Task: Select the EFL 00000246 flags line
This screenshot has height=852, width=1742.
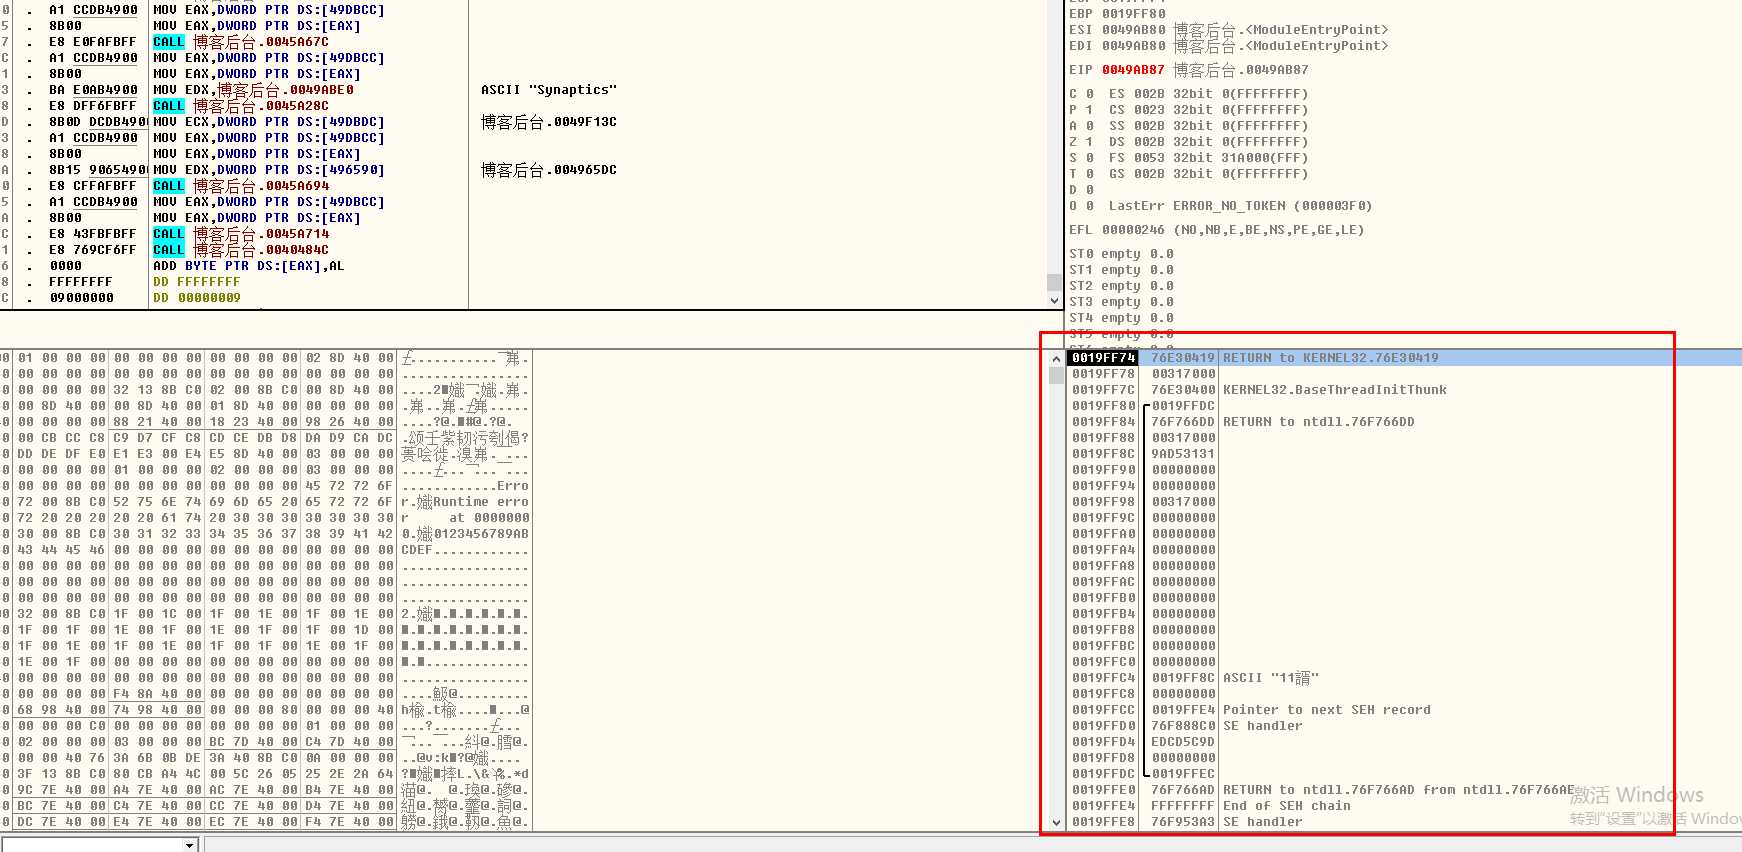Action: point(1215,230)
